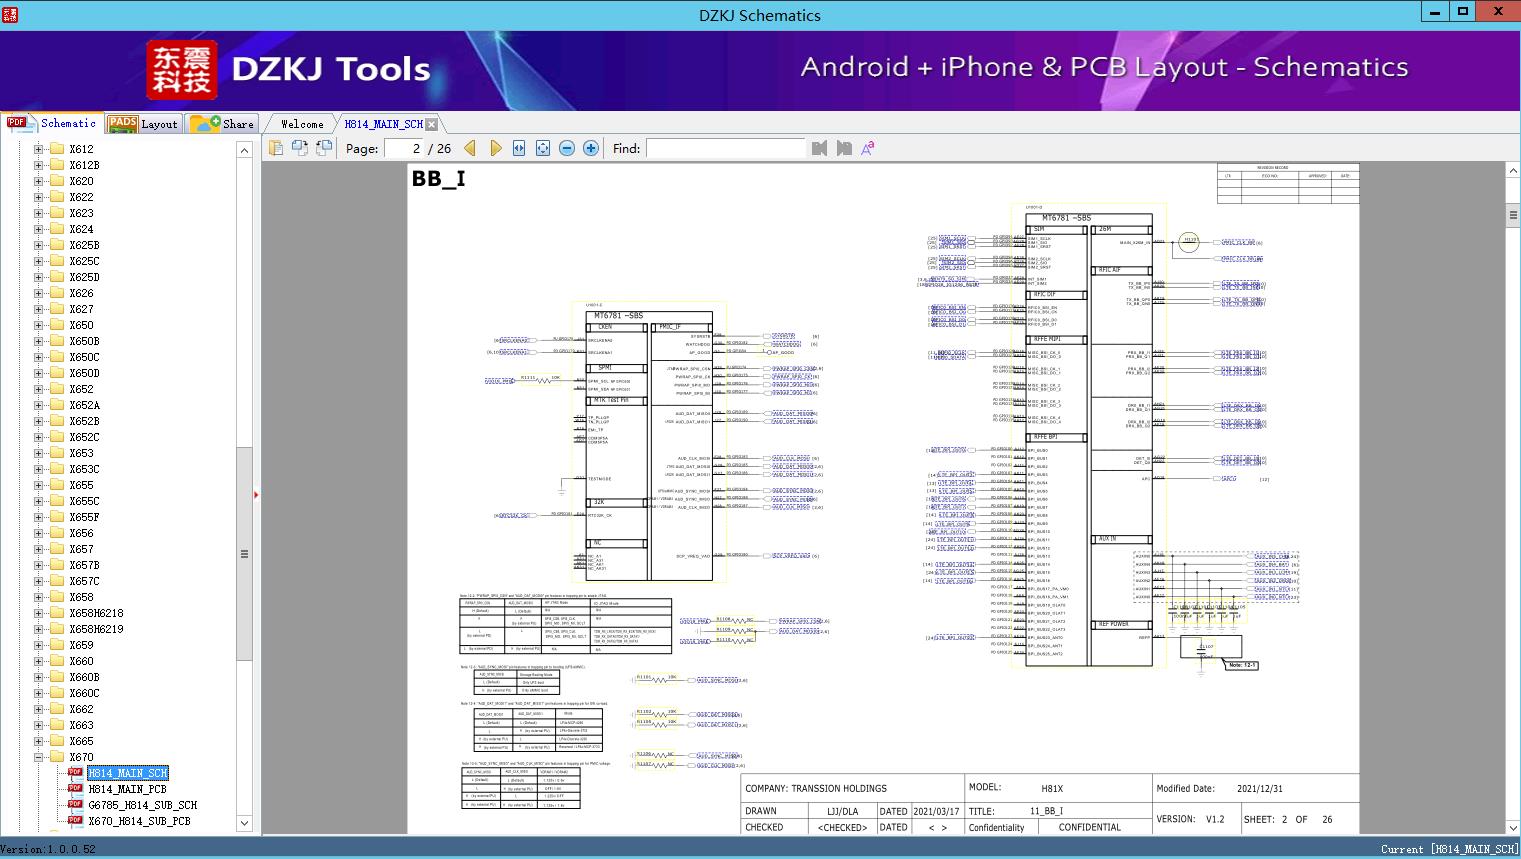Go to the previous page arrow
Viewport: 1521px width, 859px height.
pos(470,148)
